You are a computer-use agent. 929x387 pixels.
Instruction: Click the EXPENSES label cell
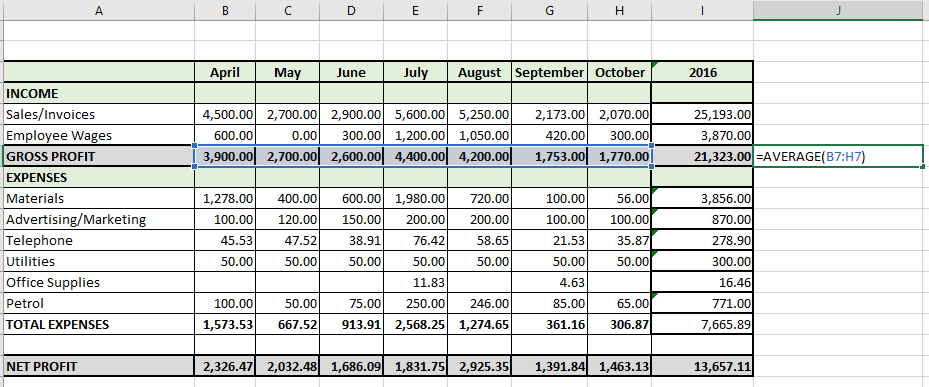[x=99, y=177]
